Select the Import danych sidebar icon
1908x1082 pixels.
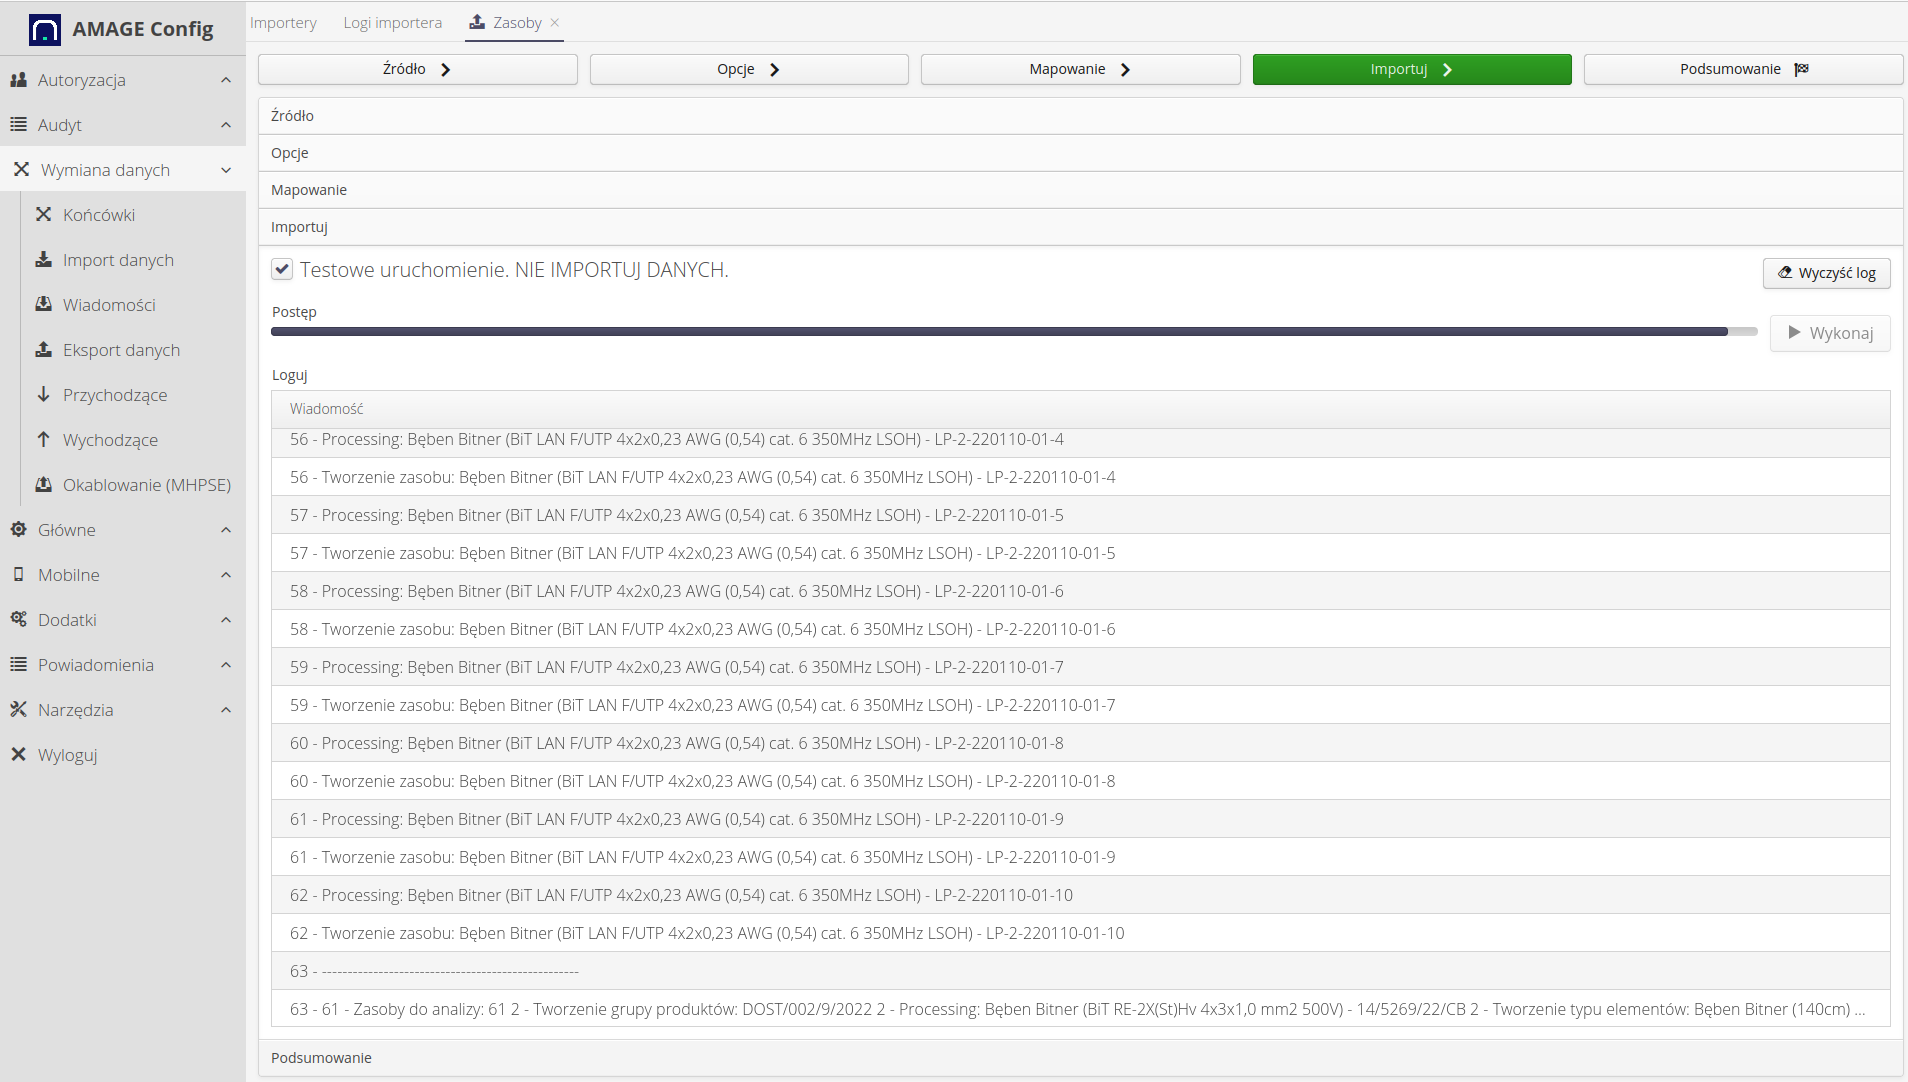(x=44, y=259)
